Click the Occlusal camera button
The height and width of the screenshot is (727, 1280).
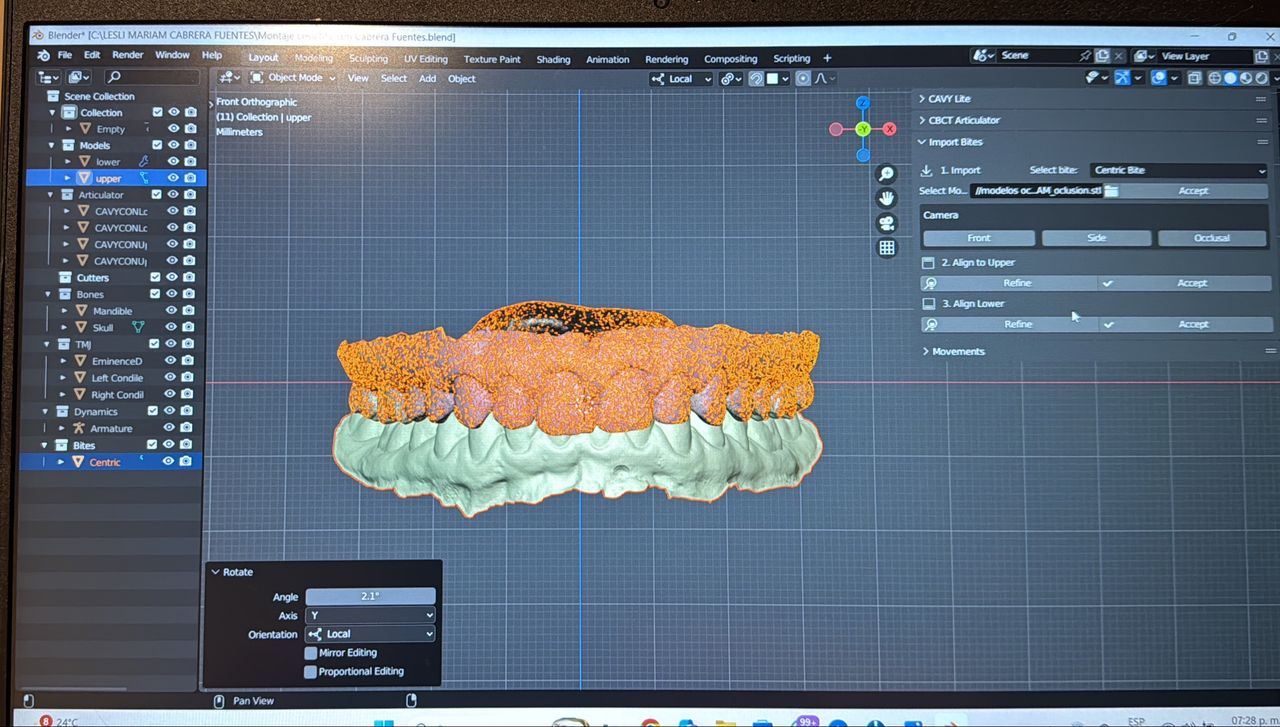click(1212, 238)
